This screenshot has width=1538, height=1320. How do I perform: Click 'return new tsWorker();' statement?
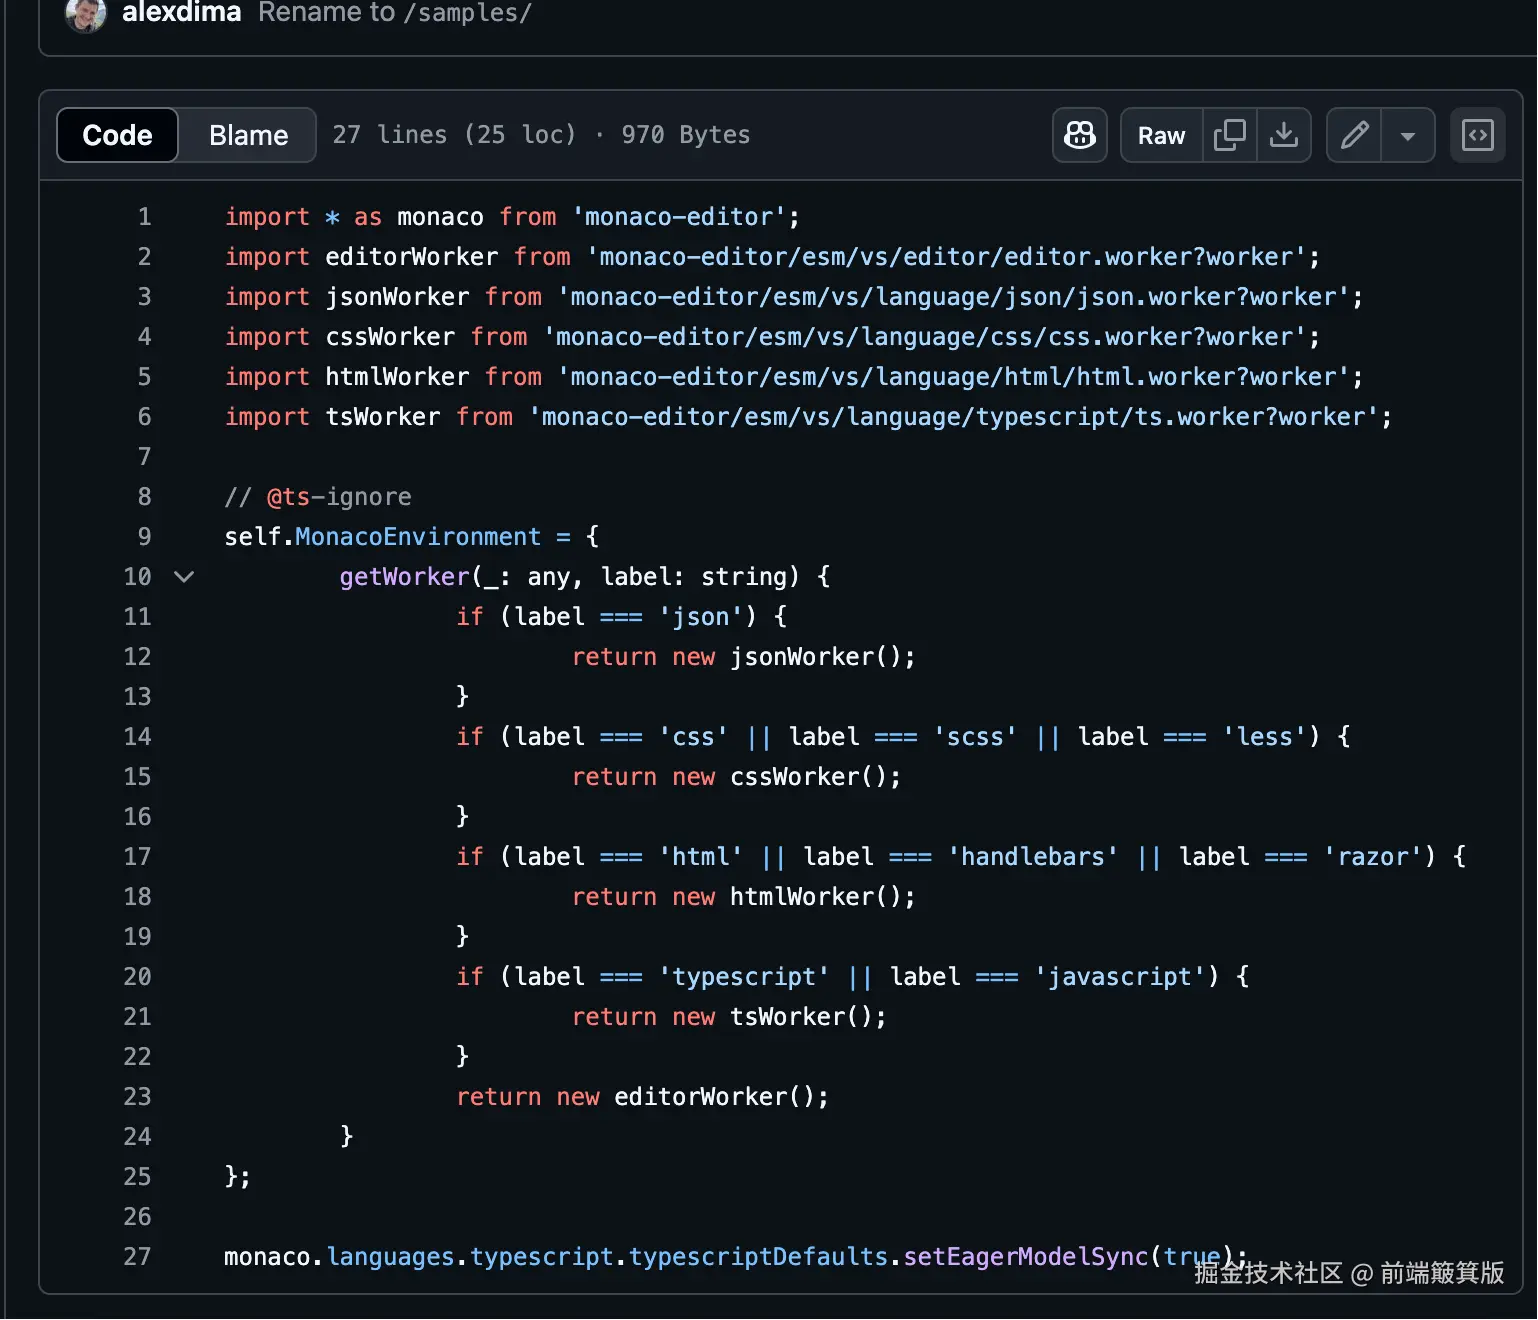click(729, 1017)
